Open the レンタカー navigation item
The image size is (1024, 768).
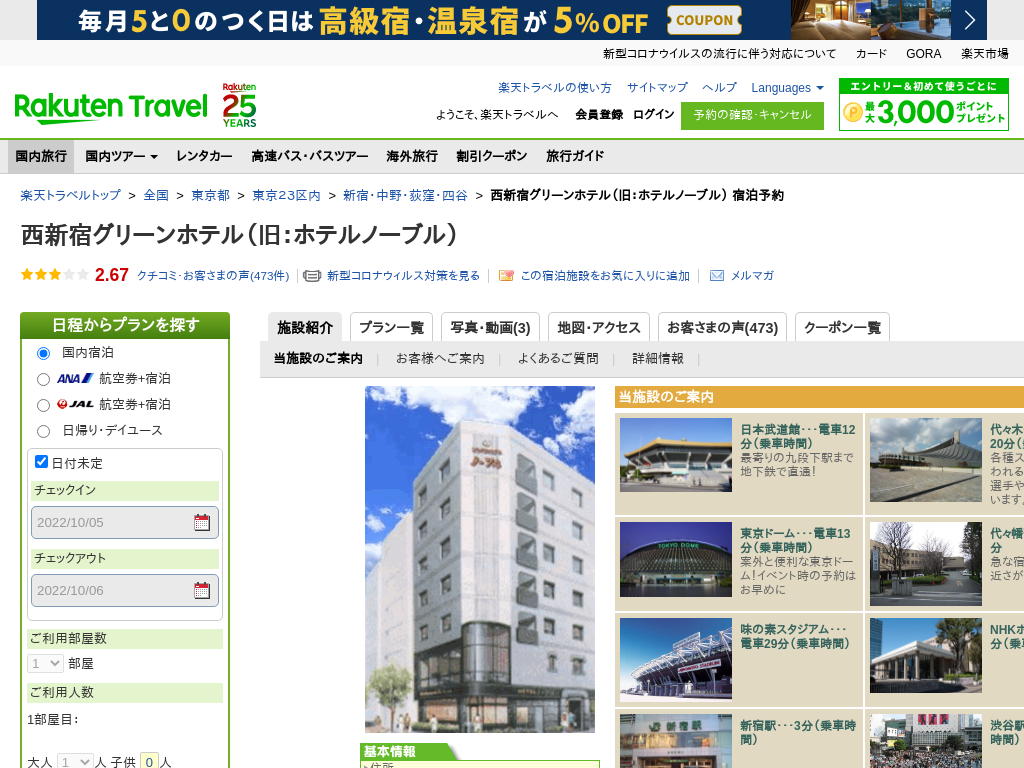click(x=204, y=157)
